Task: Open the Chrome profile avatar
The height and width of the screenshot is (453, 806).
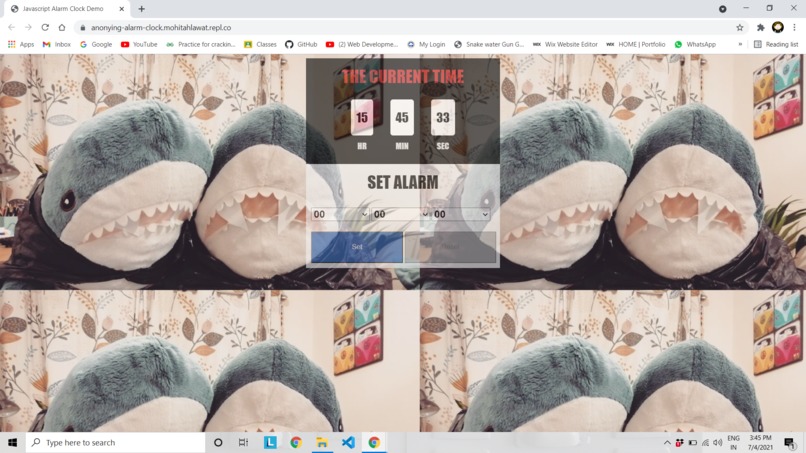Action: point(778,28)
